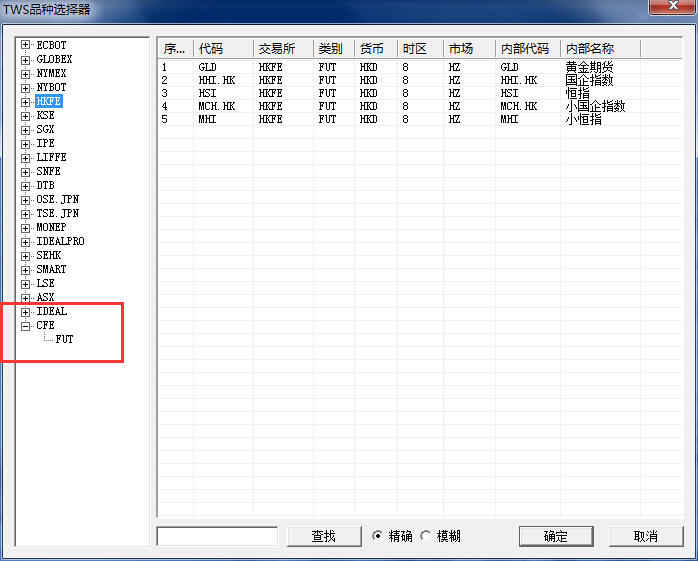Select the LSE tree item
The height and width of the screenshot is (561, 698).
click(45, 283)
